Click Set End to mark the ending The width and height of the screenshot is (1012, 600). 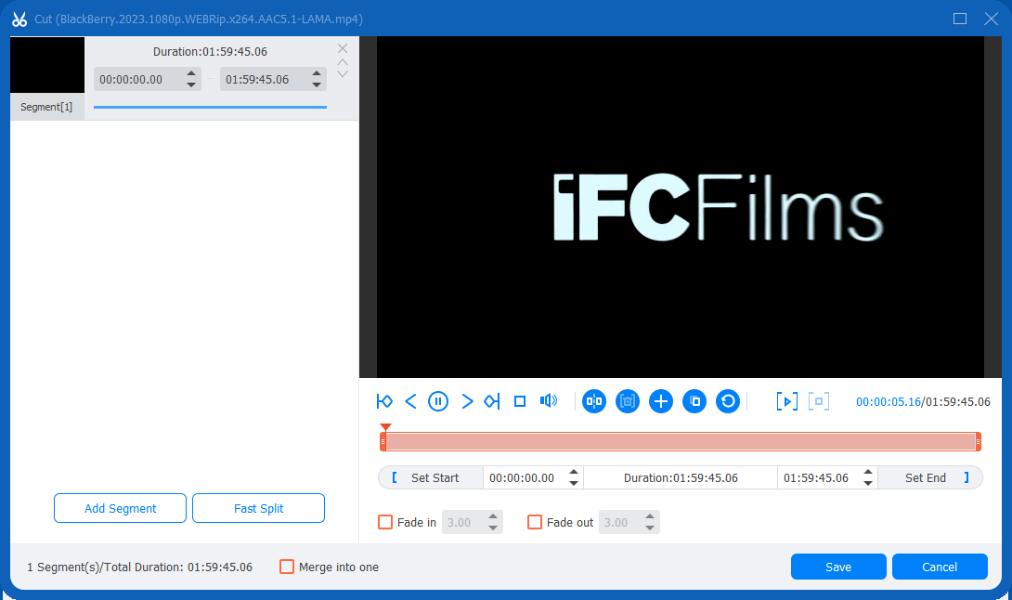click(929, 477)
